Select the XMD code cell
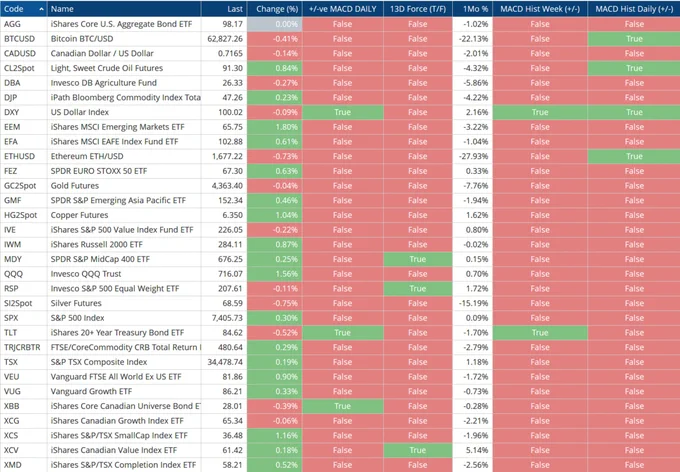The width and height of the screenshot is (680, 472). [24, 465]
